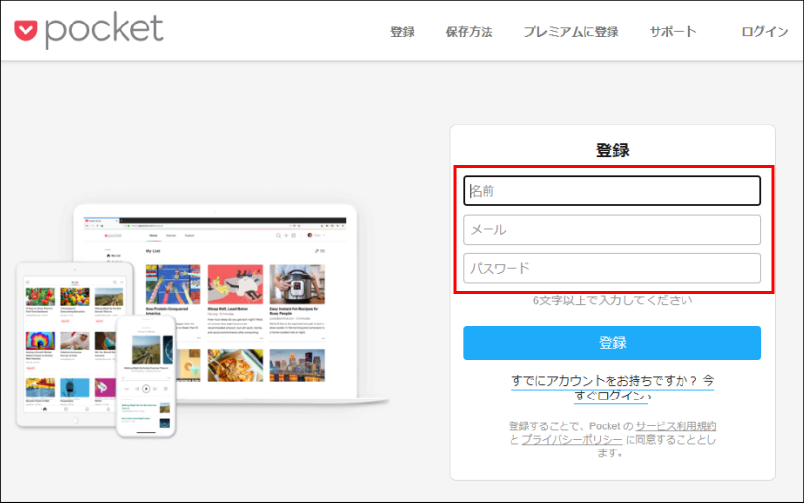Image resolution: width=804 pixels, height=503 pixels.
Task: Click ログイン in the top right
Action: [765, 32]
